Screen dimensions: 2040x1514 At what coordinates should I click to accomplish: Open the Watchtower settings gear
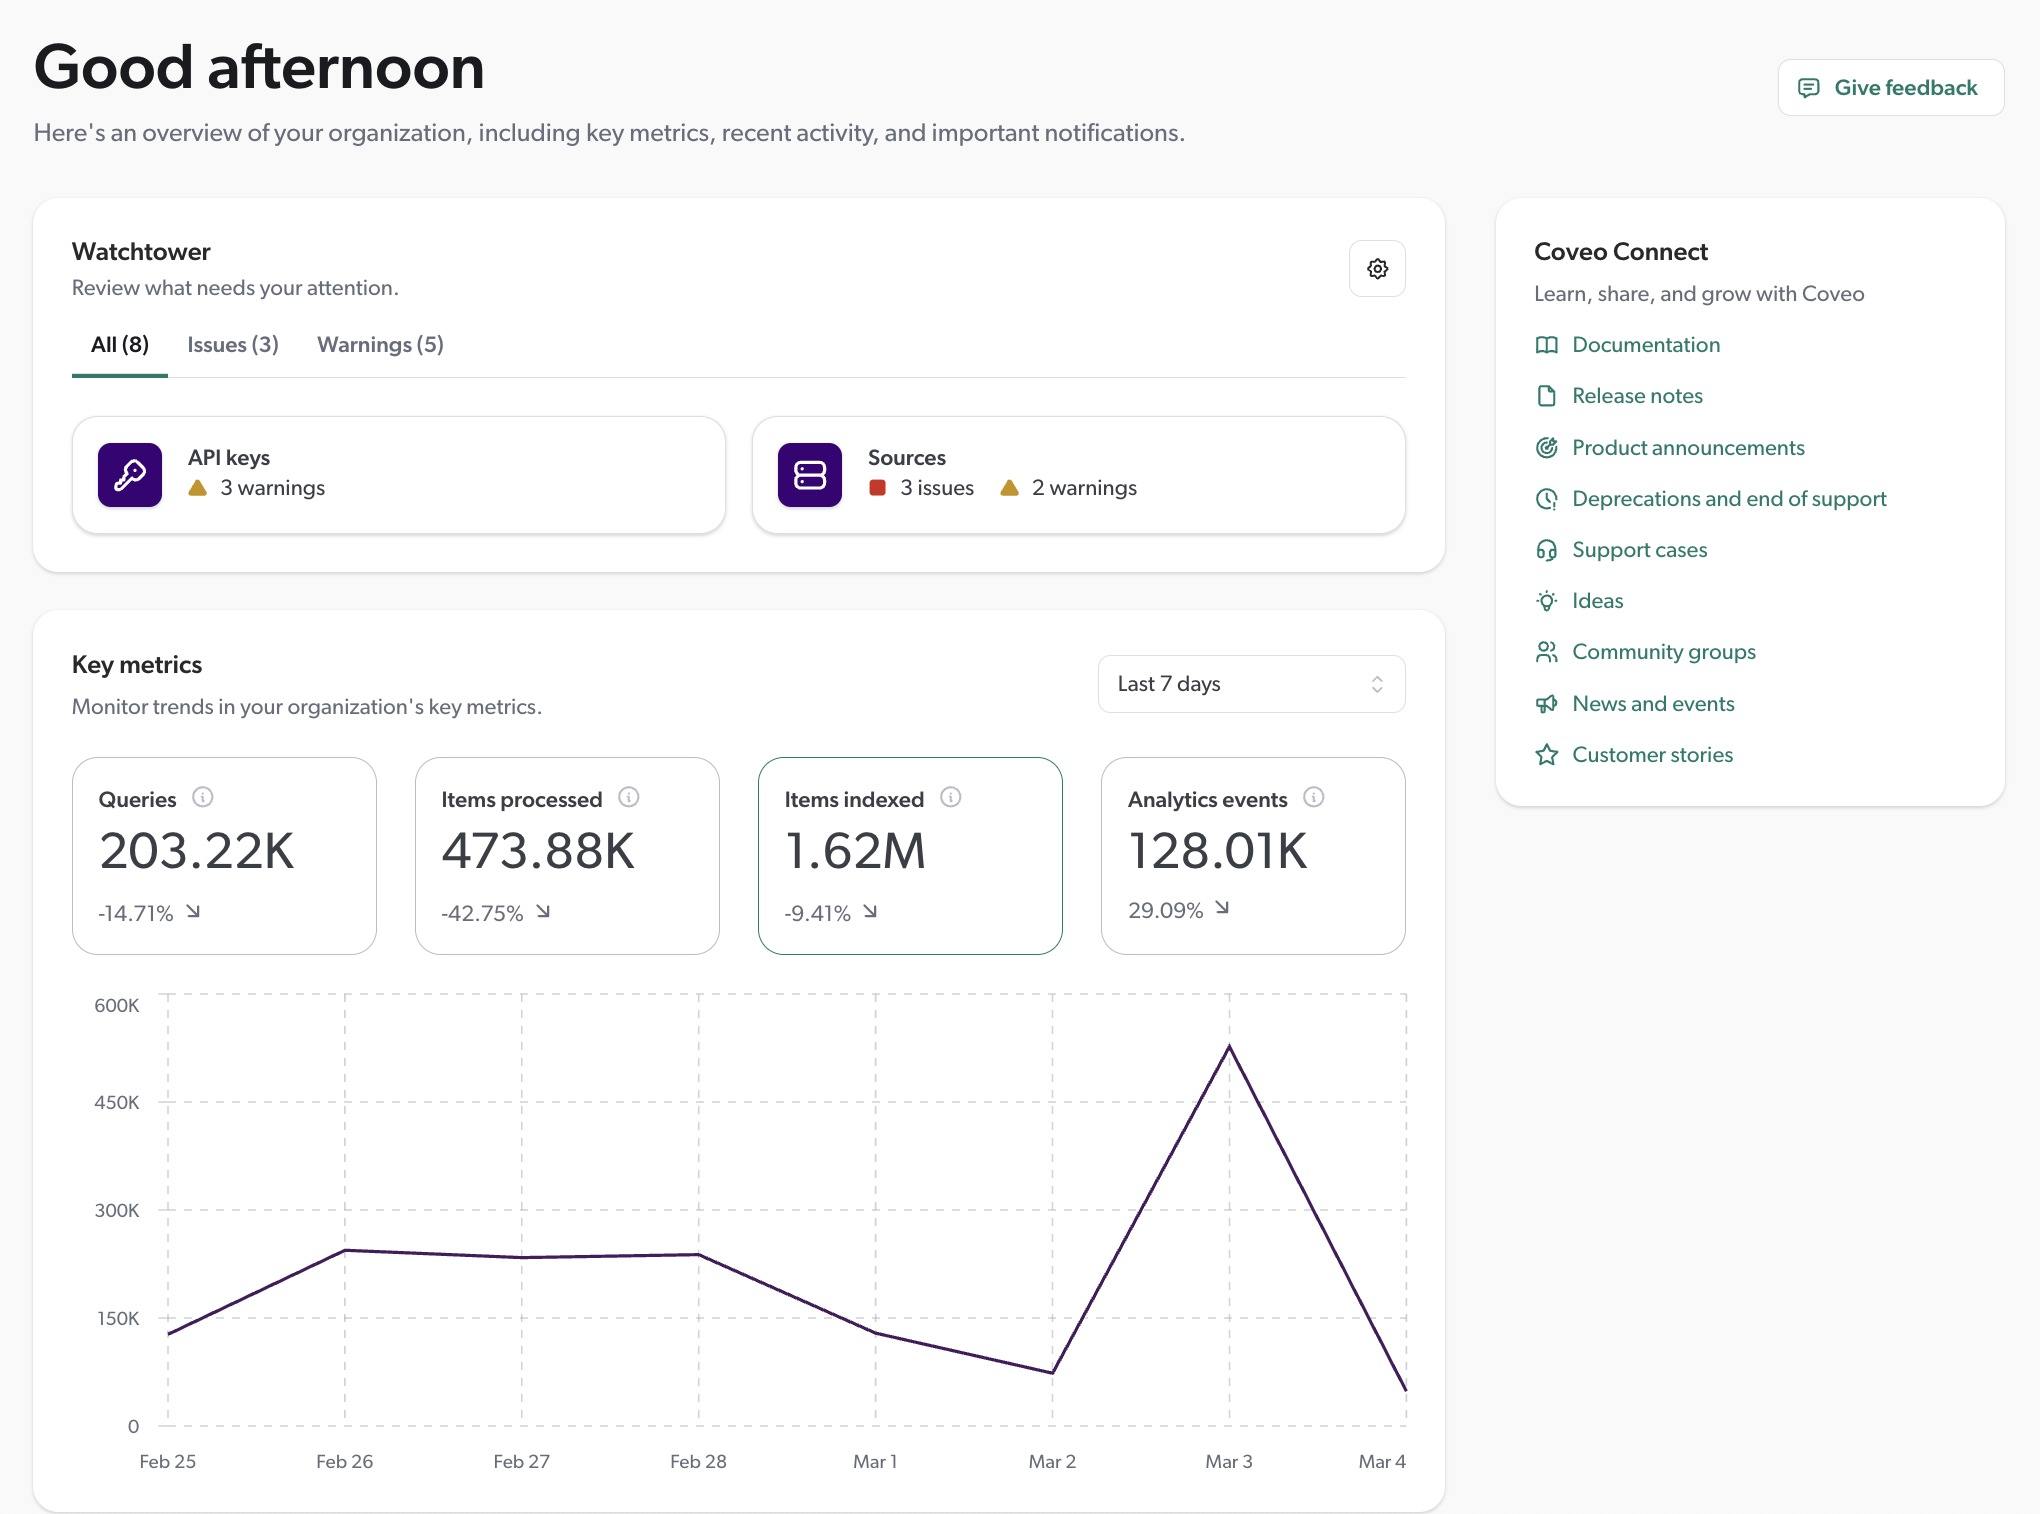click(1377, 268)
